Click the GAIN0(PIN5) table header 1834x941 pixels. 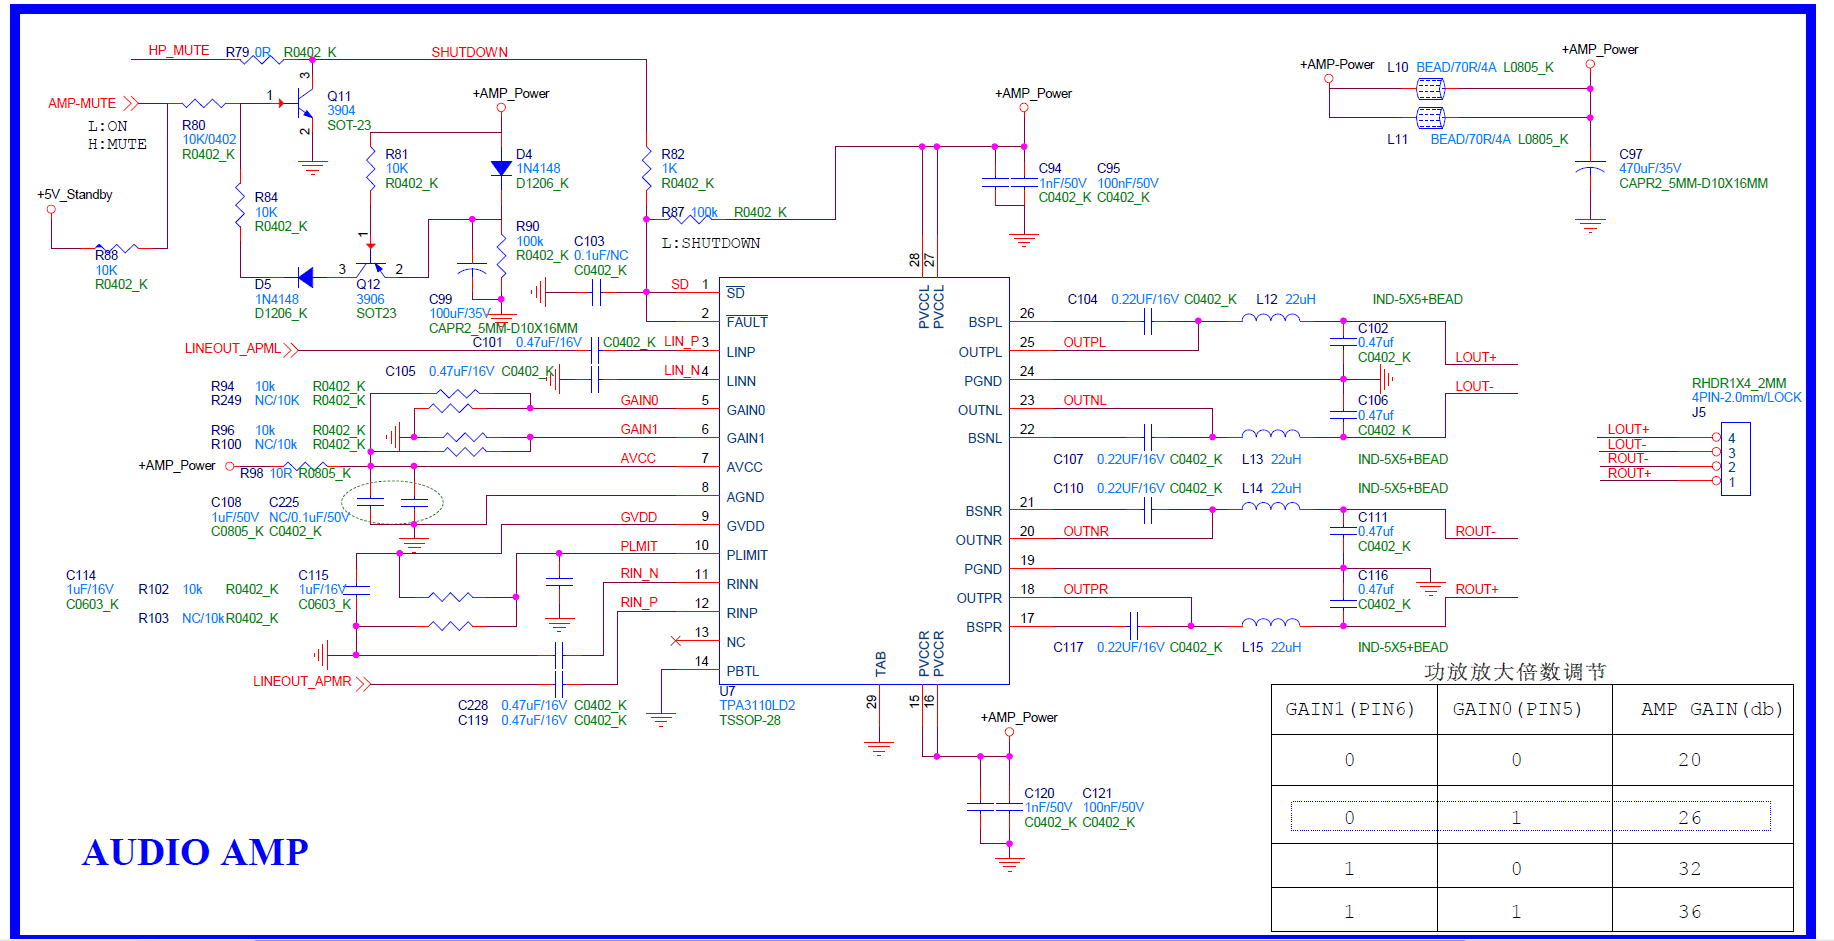pos(1517,709)
